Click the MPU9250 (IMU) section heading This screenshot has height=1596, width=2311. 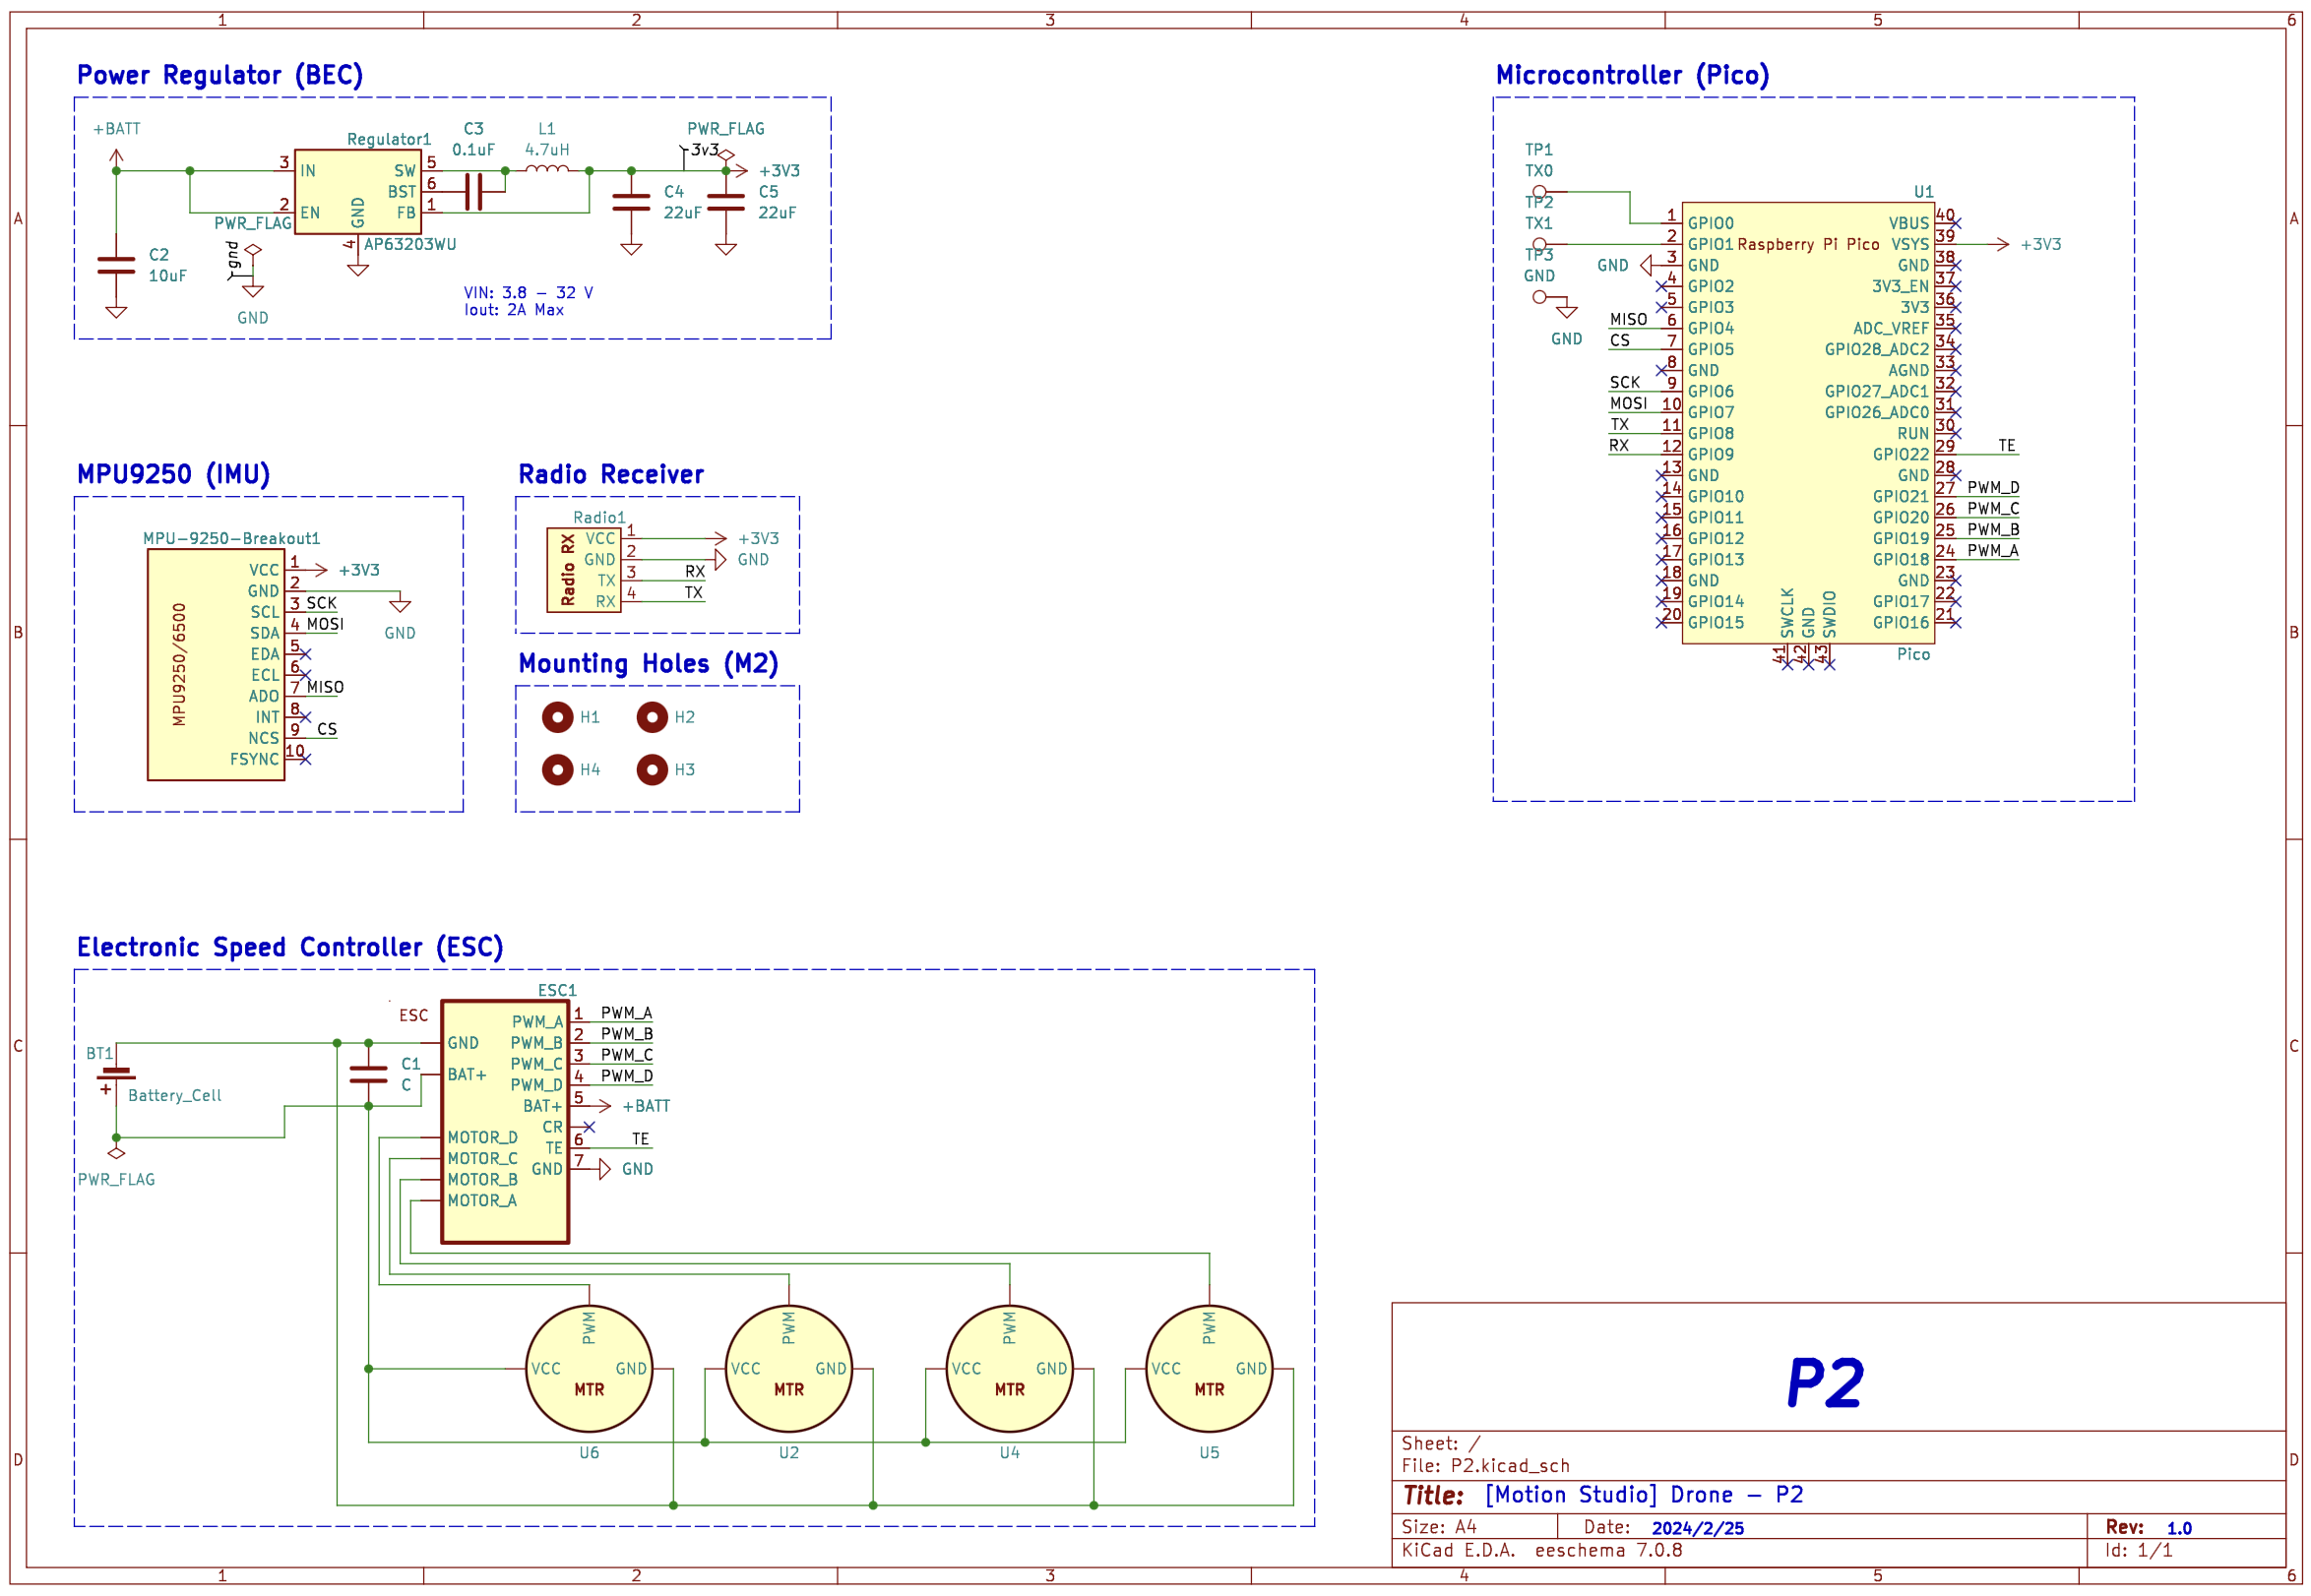pyautogui.click(x=174, y=474)
